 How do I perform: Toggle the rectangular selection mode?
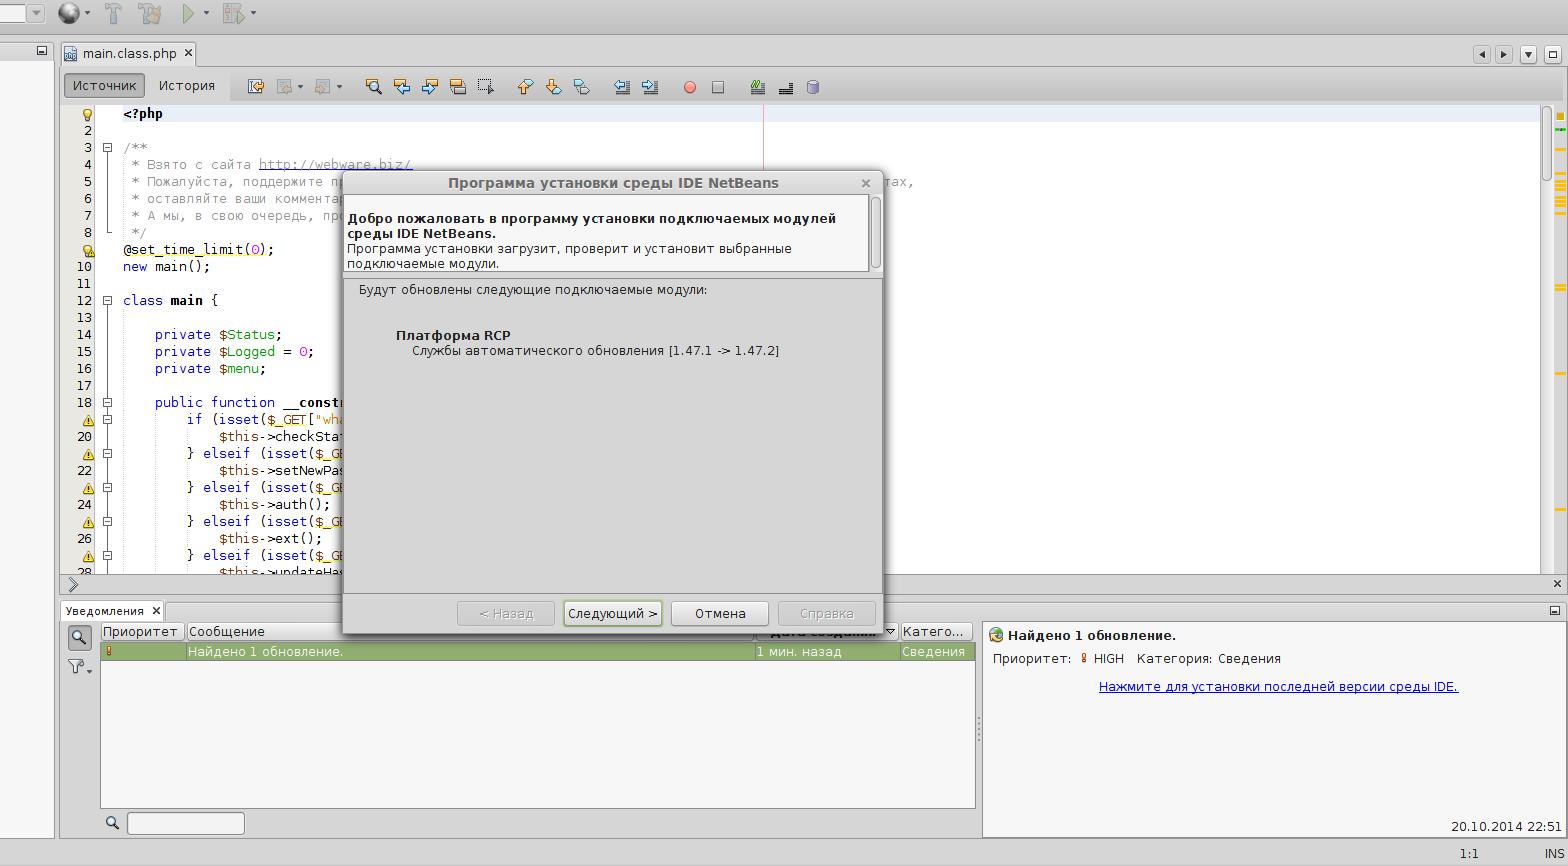pos(486,87)
